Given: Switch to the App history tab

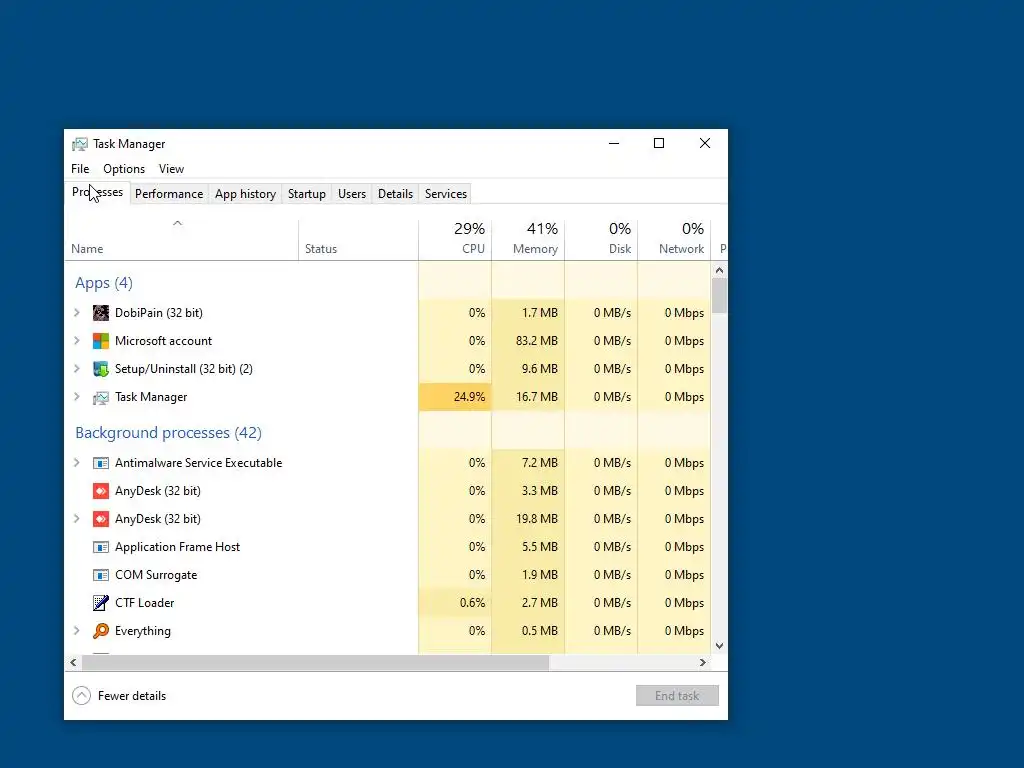Looking at the screenshot, I should pyautogui.click(x=246, y=194).
